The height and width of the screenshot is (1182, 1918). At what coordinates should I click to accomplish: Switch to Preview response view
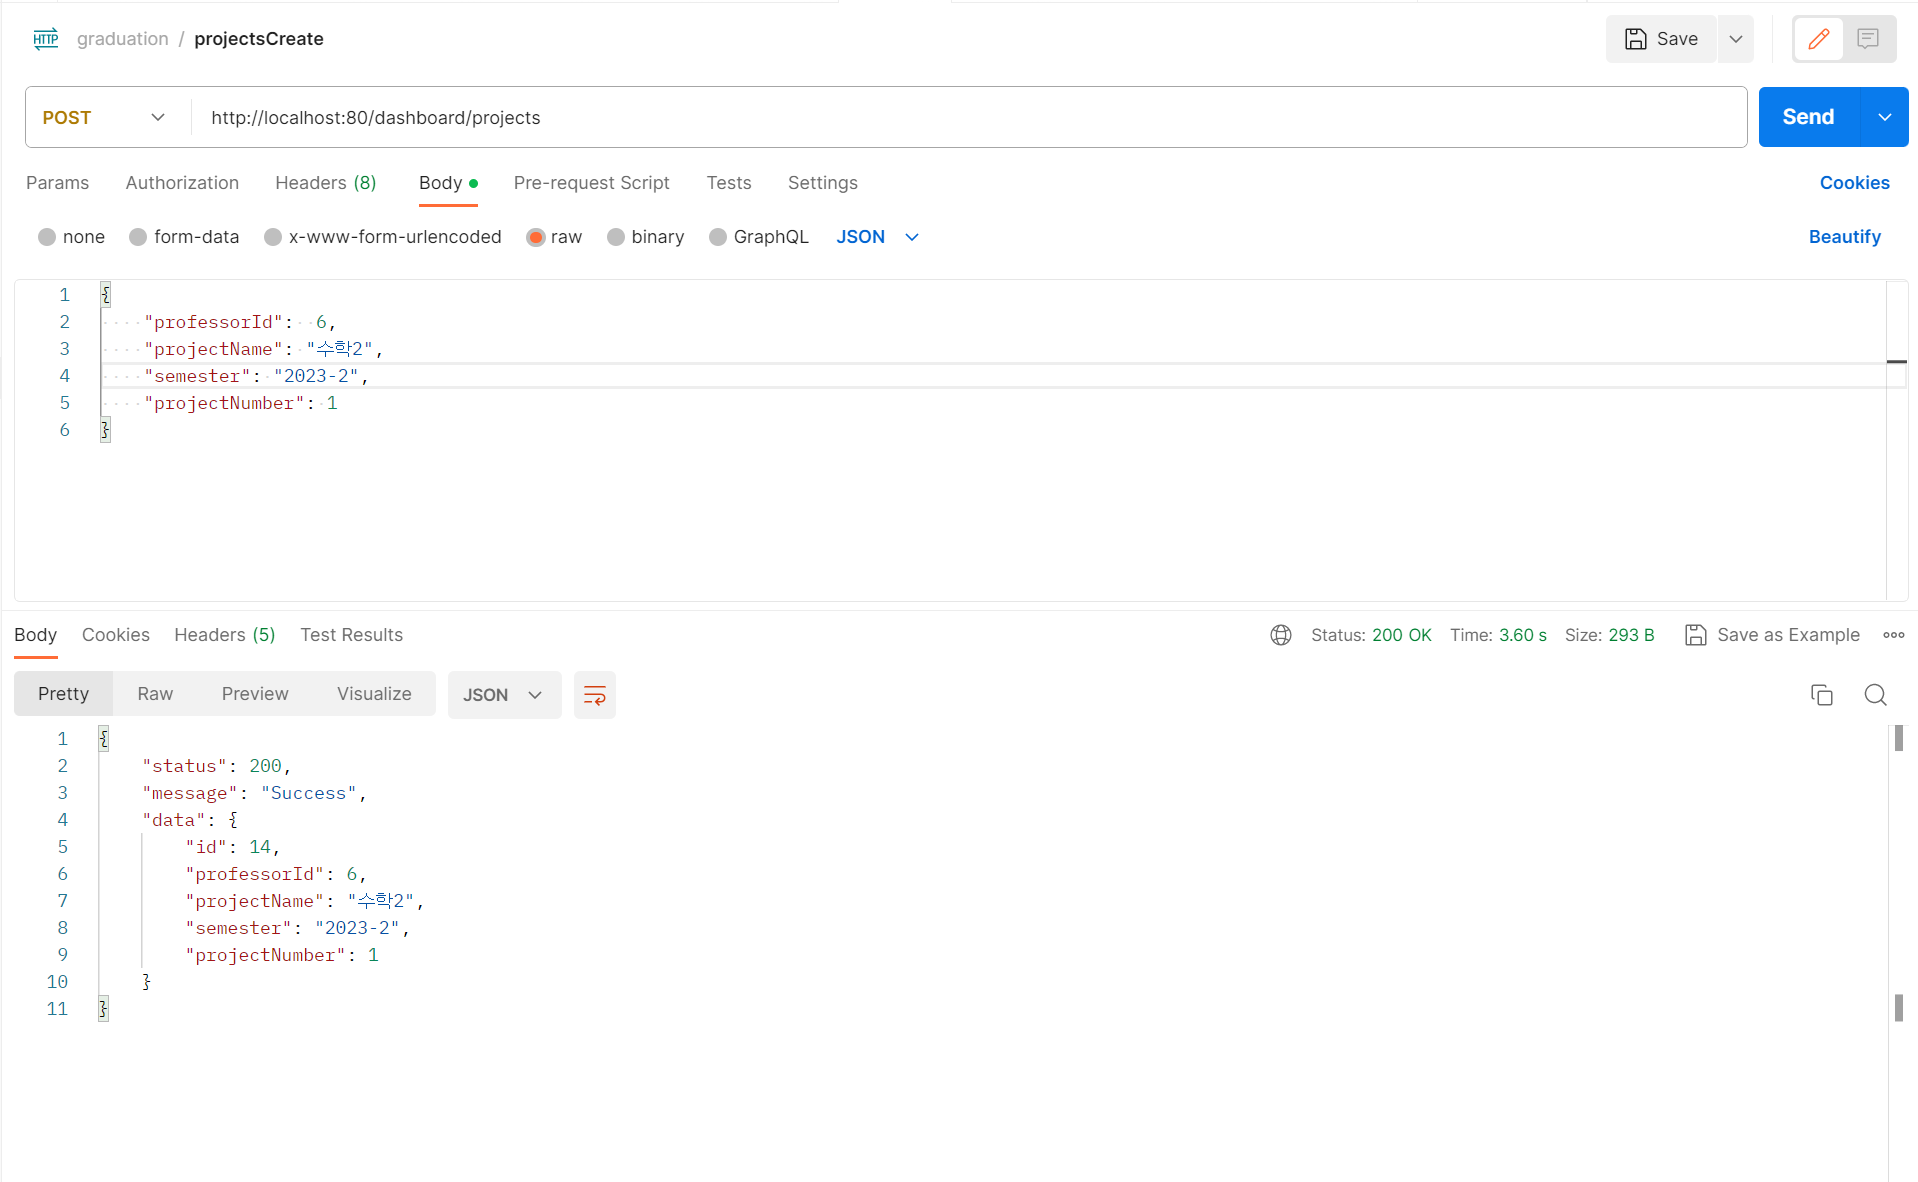tap(255, 694)
